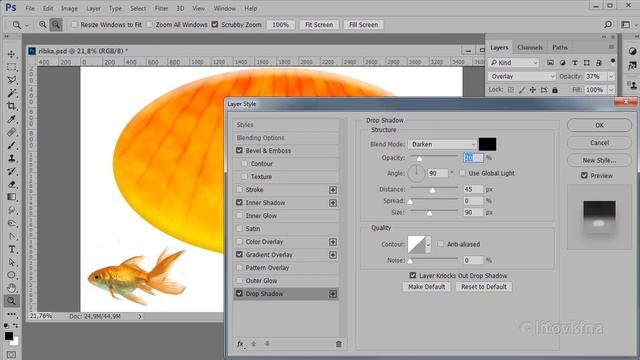This screenshot has height=360, width=640.
Task: Enable the Satin checkbox
Action: click(x=239, y=229)
